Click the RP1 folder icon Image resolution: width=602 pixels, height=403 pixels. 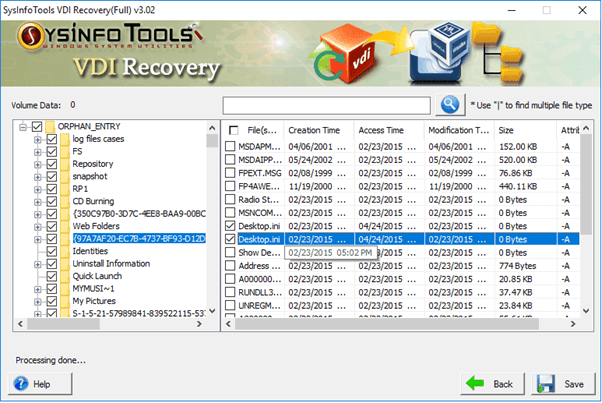[64, 189]
